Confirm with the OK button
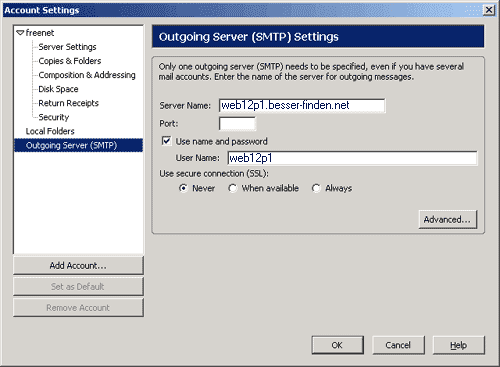500x367 pixels. tap(337, 345)
